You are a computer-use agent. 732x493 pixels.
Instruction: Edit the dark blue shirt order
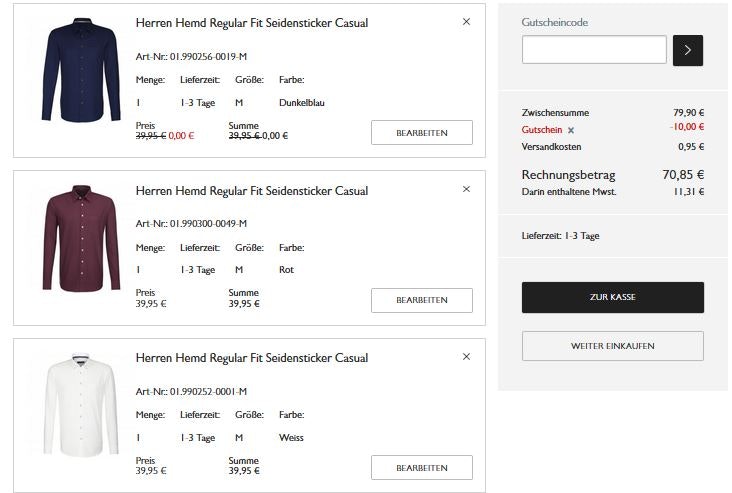[x=421, y=133]
